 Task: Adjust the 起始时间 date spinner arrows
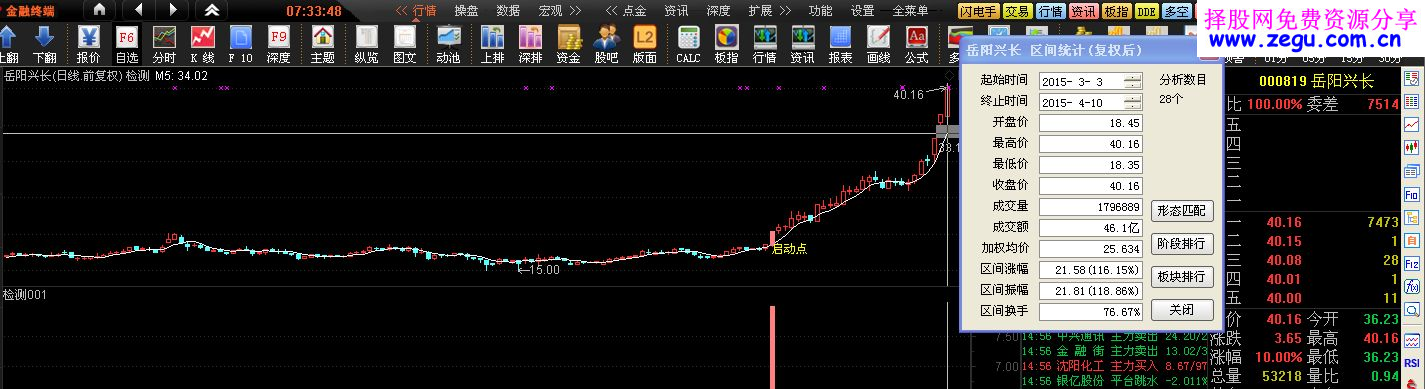pos(1132,81)
